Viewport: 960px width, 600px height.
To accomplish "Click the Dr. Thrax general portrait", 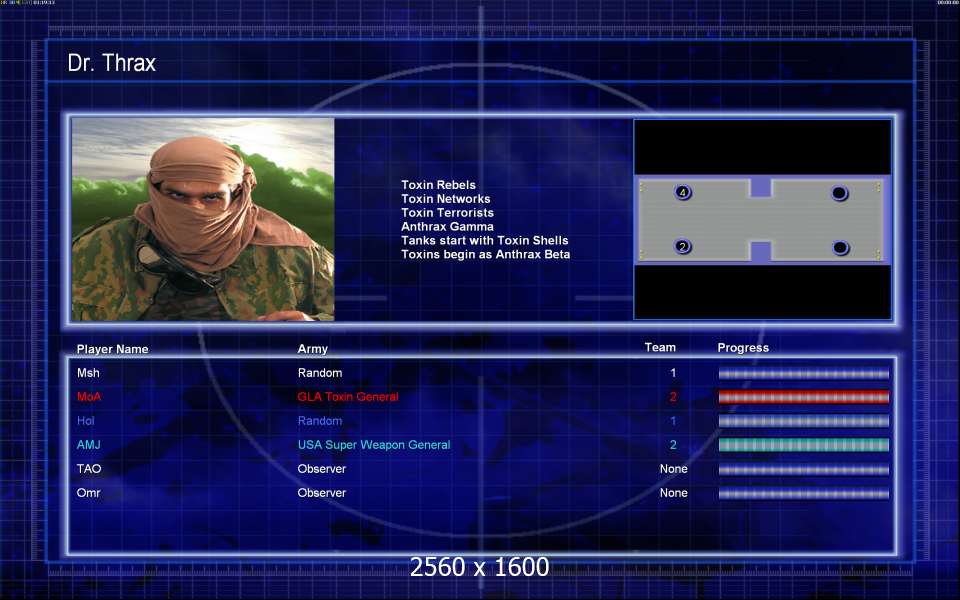I will pos(203,219).
